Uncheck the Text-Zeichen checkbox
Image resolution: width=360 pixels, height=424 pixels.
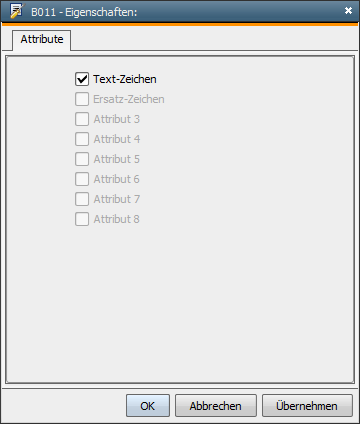[82, 79]
